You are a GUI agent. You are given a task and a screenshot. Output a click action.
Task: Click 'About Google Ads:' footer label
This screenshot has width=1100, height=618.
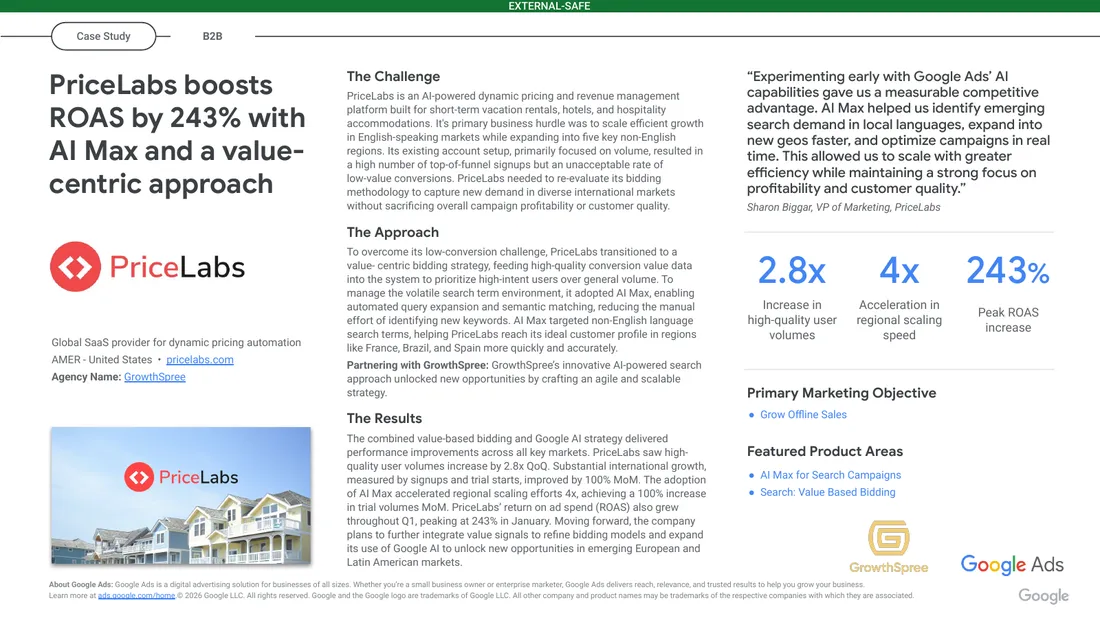click(81, 584)
